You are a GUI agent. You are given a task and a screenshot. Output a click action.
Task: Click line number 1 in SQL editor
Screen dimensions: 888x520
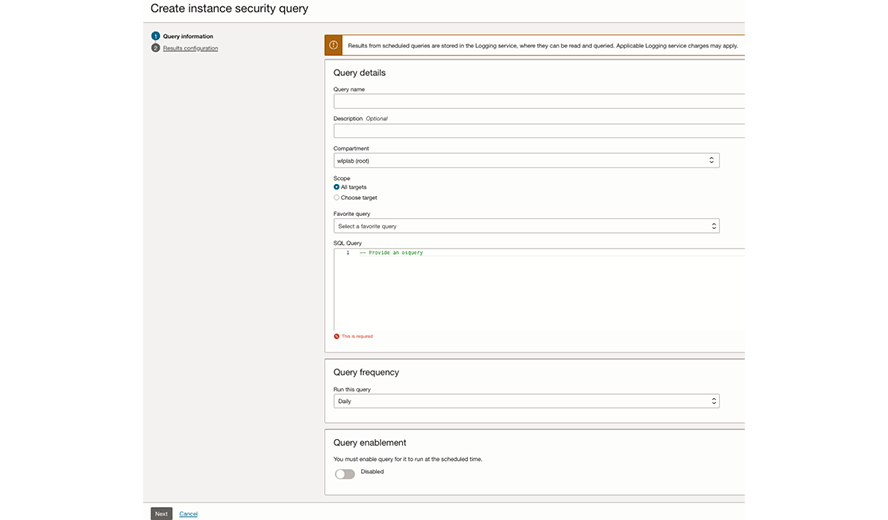click(x=348, y=253)
